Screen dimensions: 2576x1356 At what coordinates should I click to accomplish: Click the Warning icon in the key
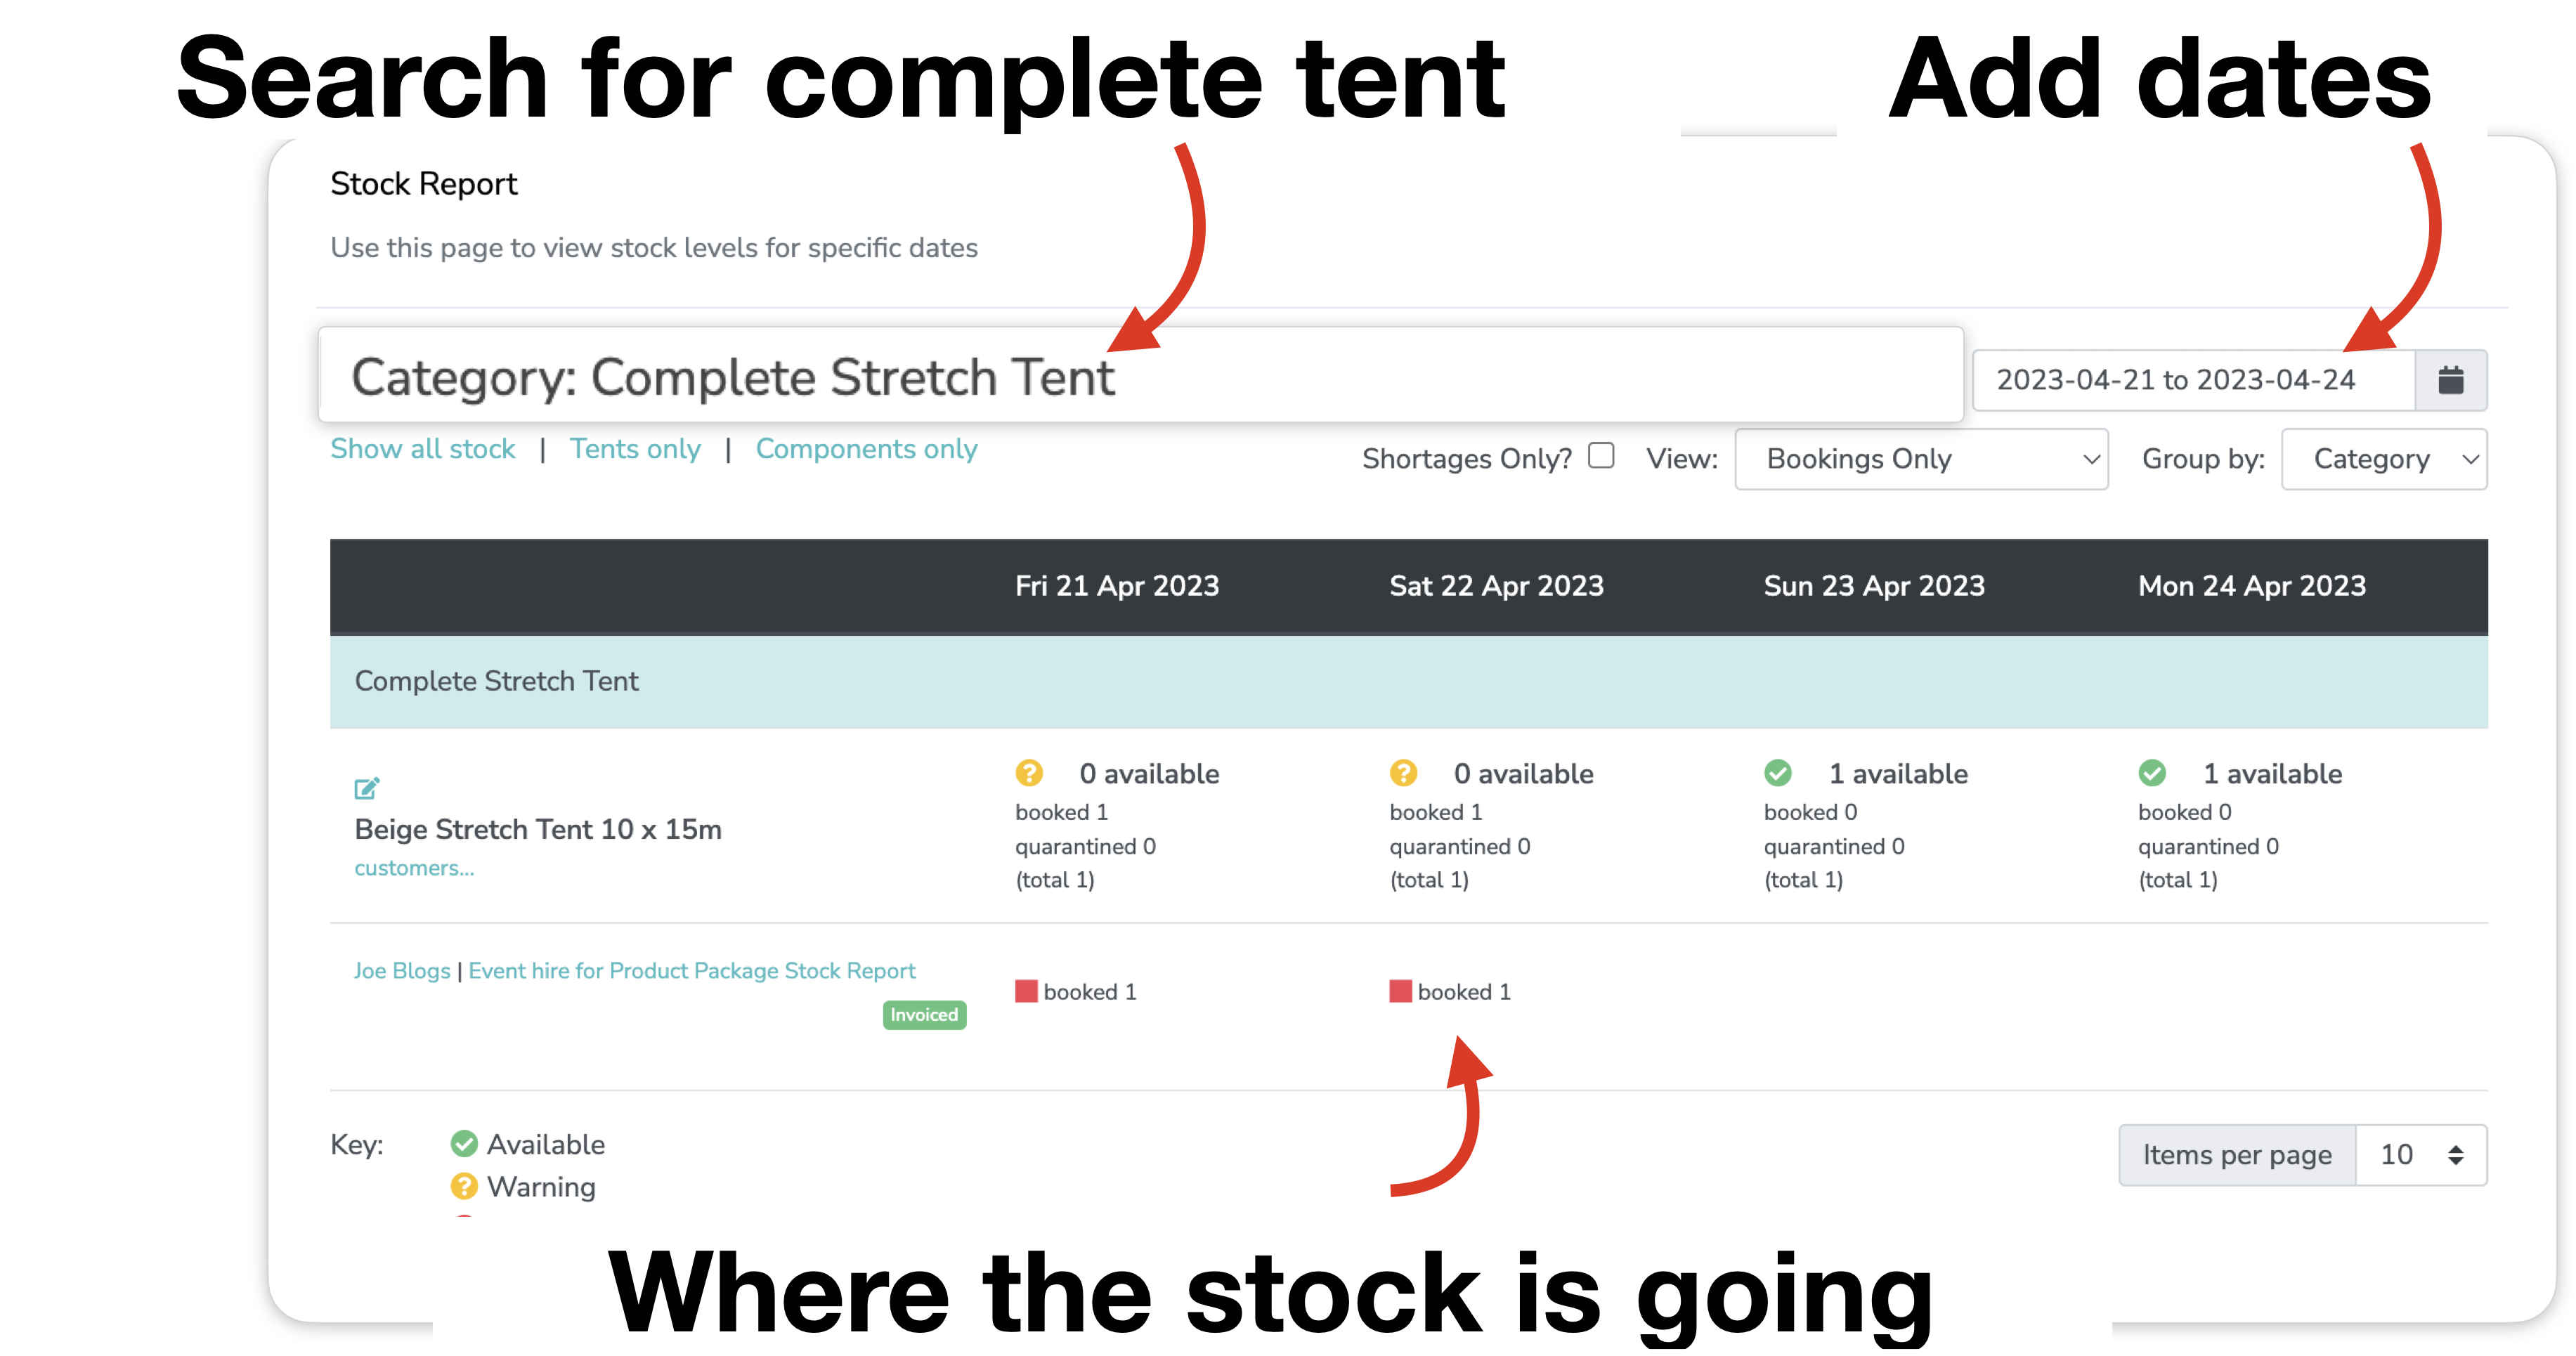(x=464, y=1186)
